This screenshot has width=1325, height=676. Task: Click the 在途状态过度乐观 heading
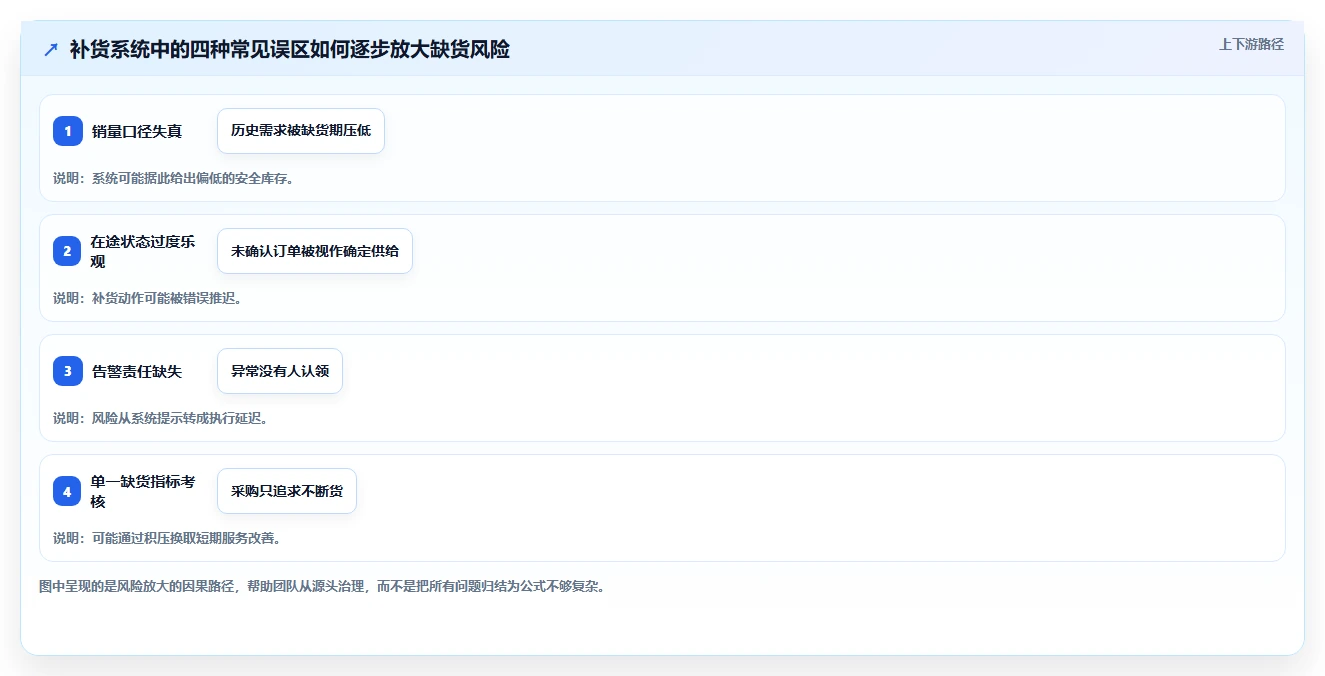pos(144,251)
